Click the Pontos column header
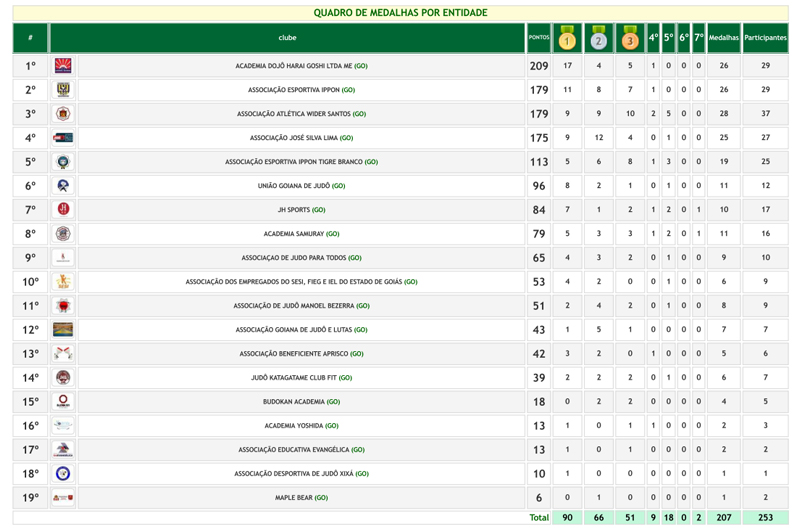The width and height of the screenshot is (800, 528). (x=539, y=38)
